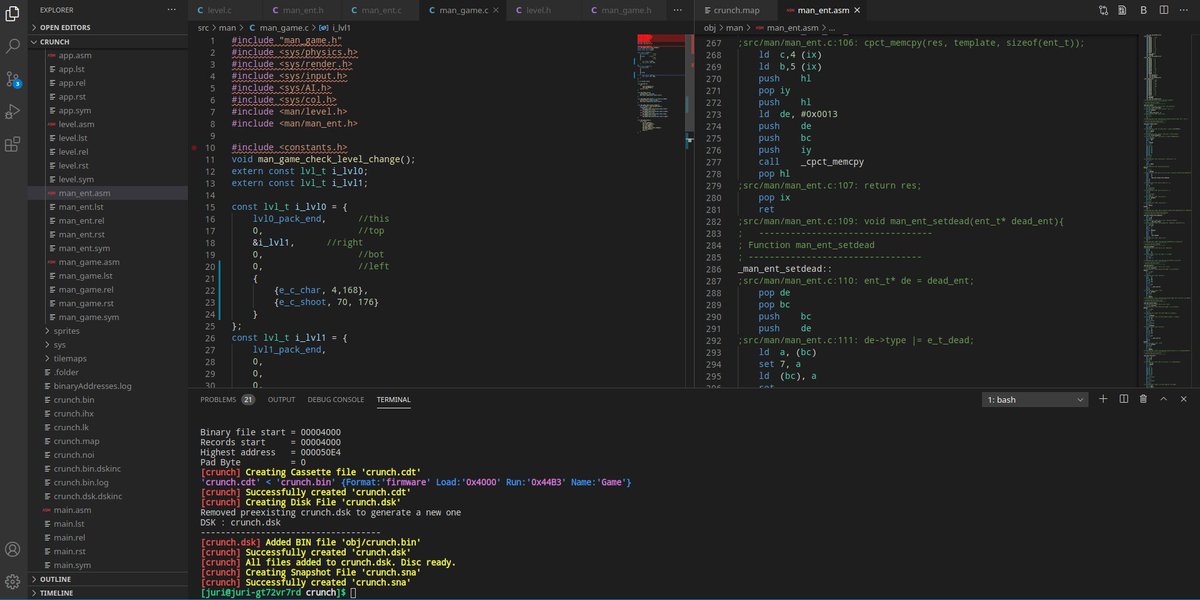The height and width of the screenshot is (600, 1200).
Task: Switch to the level.h tab
Action: click(x=537, y=10)
